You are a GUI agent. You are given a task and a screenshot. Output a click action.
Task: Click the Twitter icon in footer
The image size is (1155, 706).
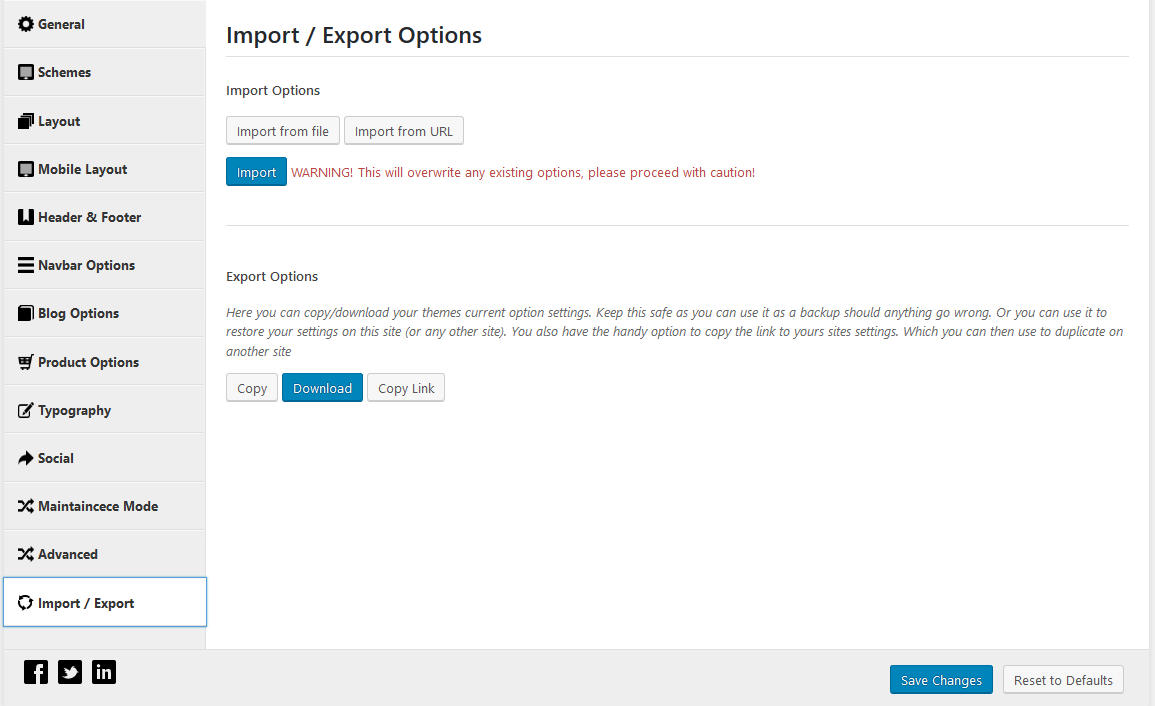70,672
